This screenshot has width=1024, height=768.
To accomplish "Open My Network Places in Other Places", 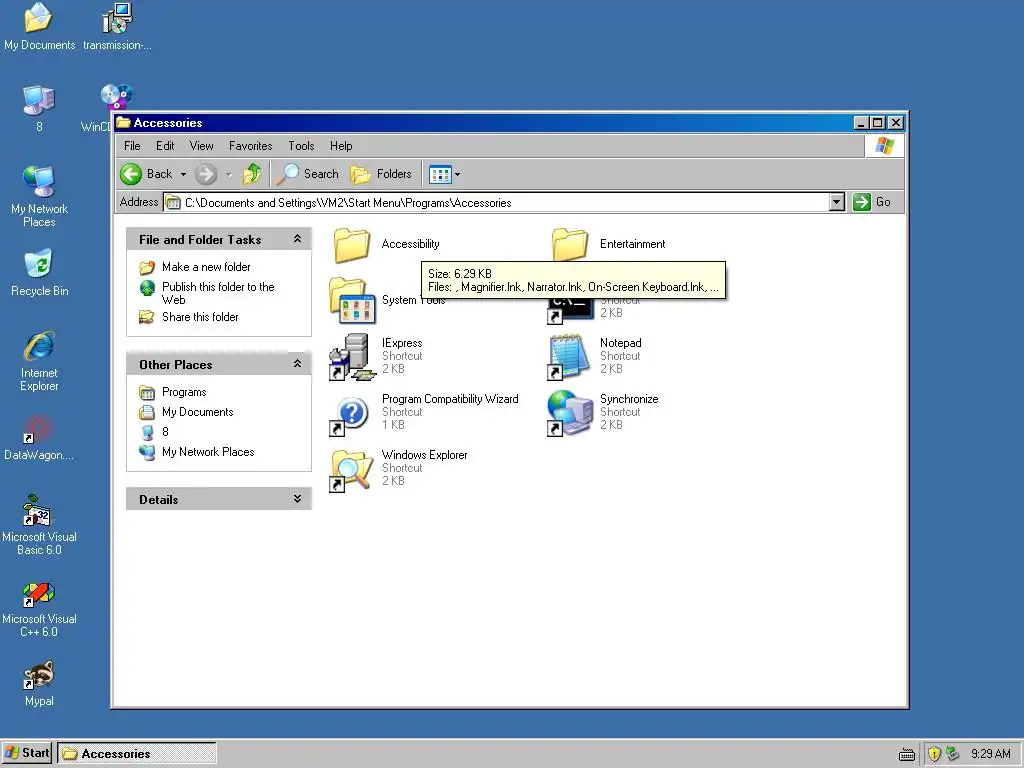I will 208,452.
